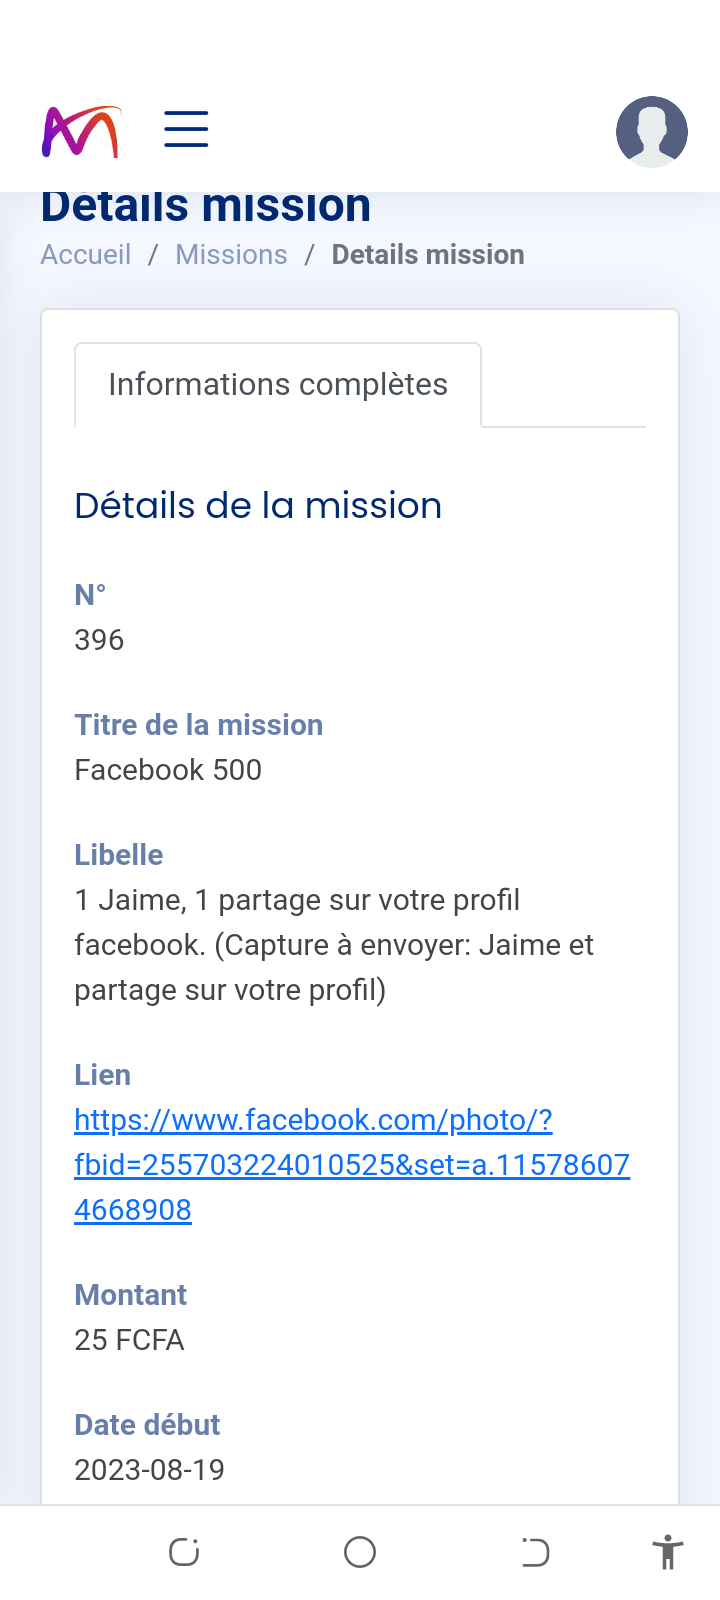Open Missions breadcrumb link
Viewport: 720px width, 1600px height.
[x=231, y=255]
